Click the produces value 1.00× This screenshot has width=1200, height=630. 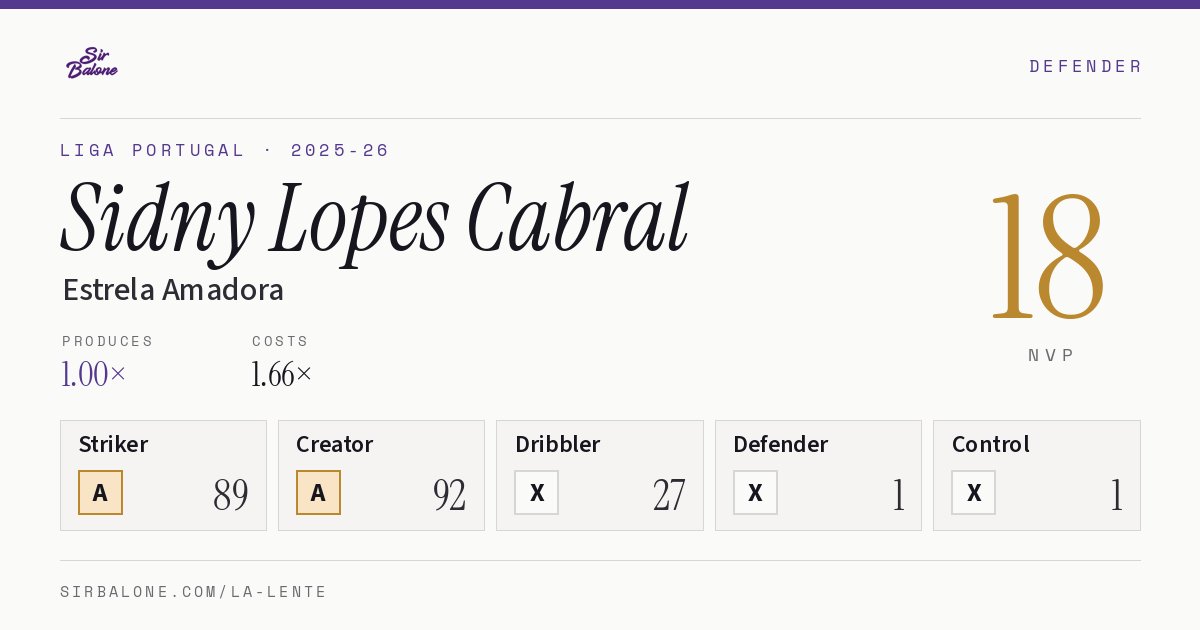pos(94,374)
